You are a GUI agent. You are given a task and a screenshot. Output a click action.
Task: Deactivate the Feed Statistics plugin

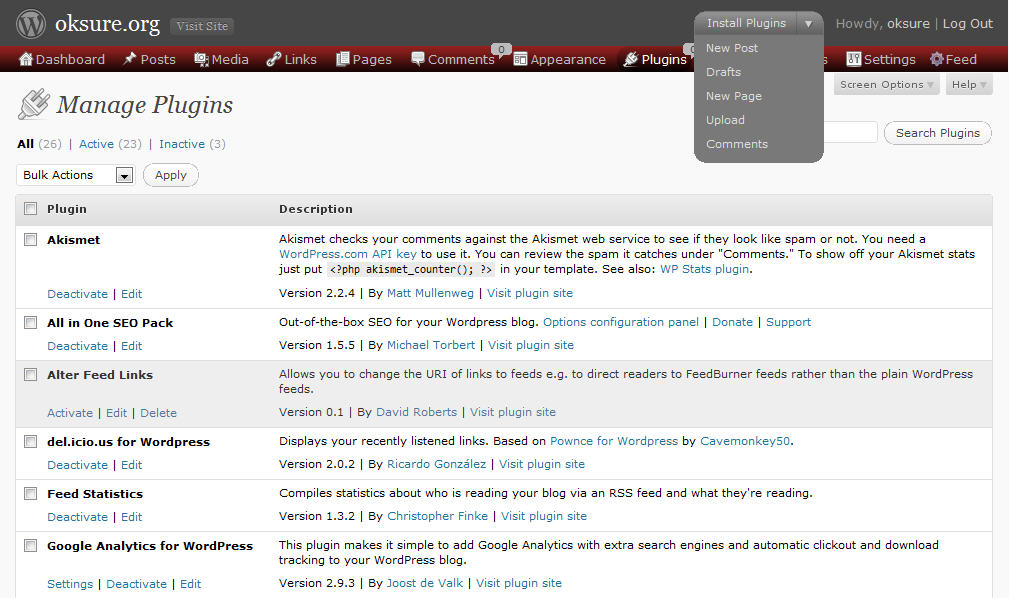point(77,517)
